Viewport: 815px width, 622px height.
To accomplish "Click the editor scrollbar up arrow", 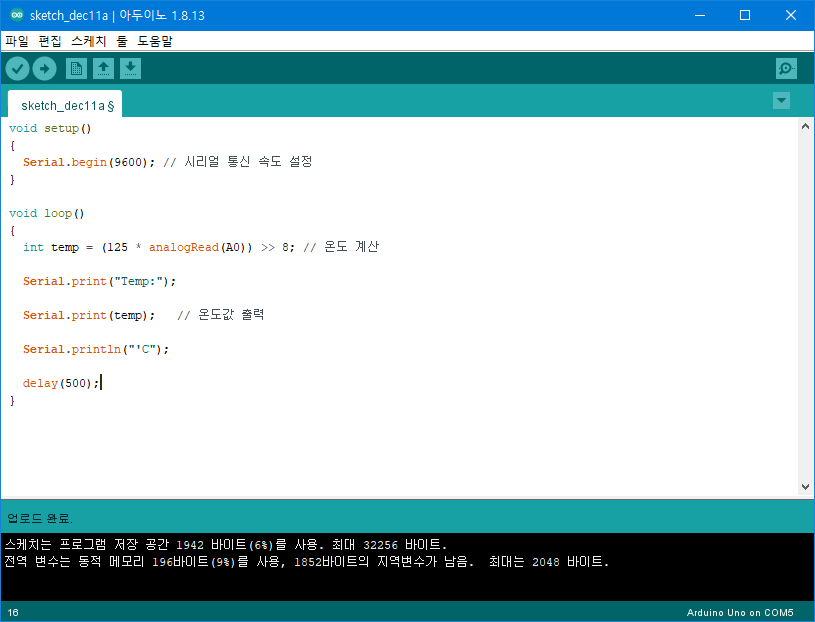I will click(x=805, y=126).
